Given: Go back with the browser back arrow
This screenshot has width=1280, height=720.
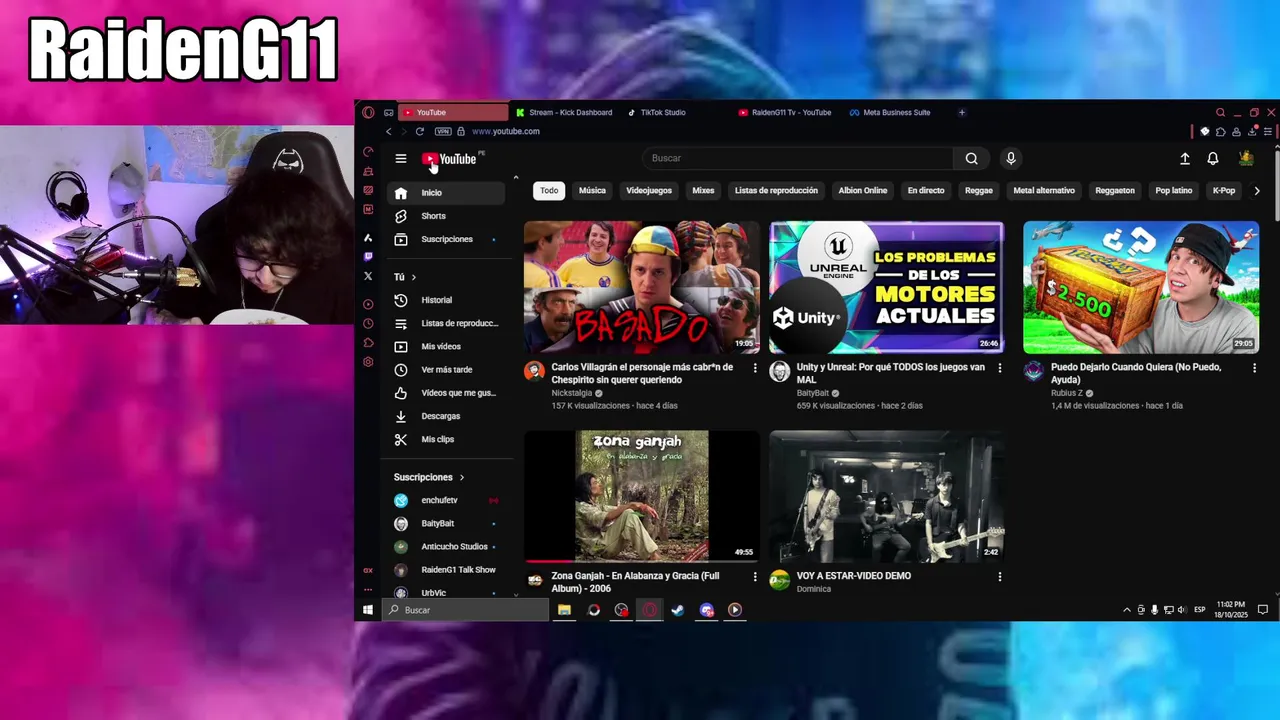Looking at the screenshot, I should pyautogui.click(x=389, y=131).
